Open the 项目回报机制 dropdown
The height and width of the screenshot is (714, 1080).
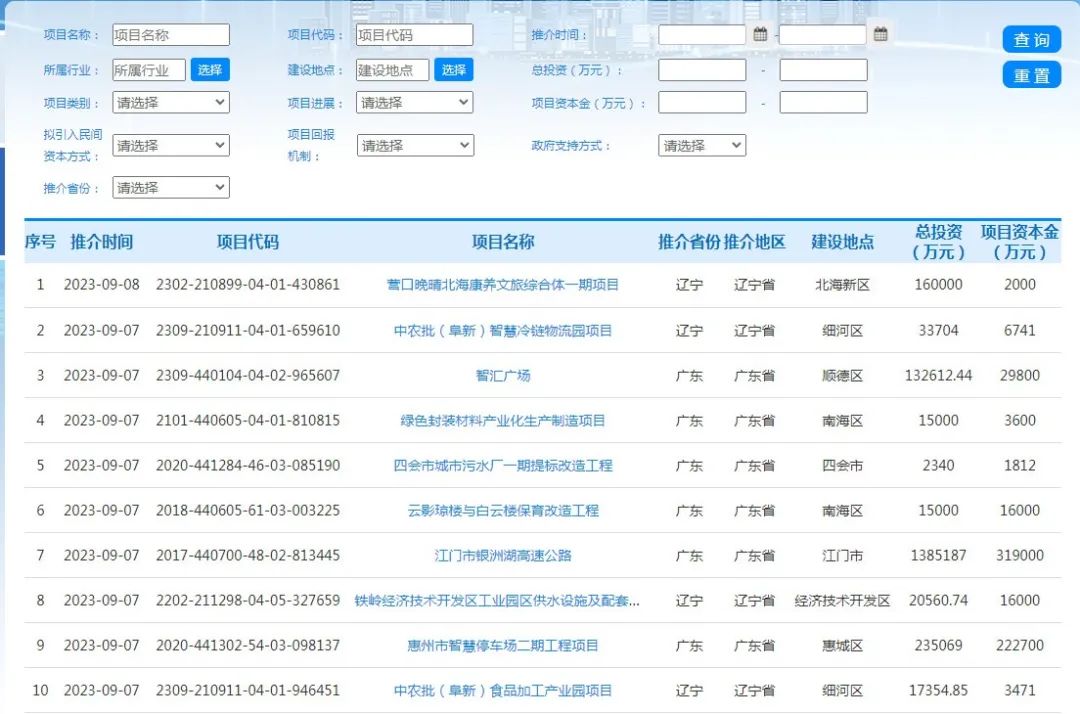coord(415,145)
